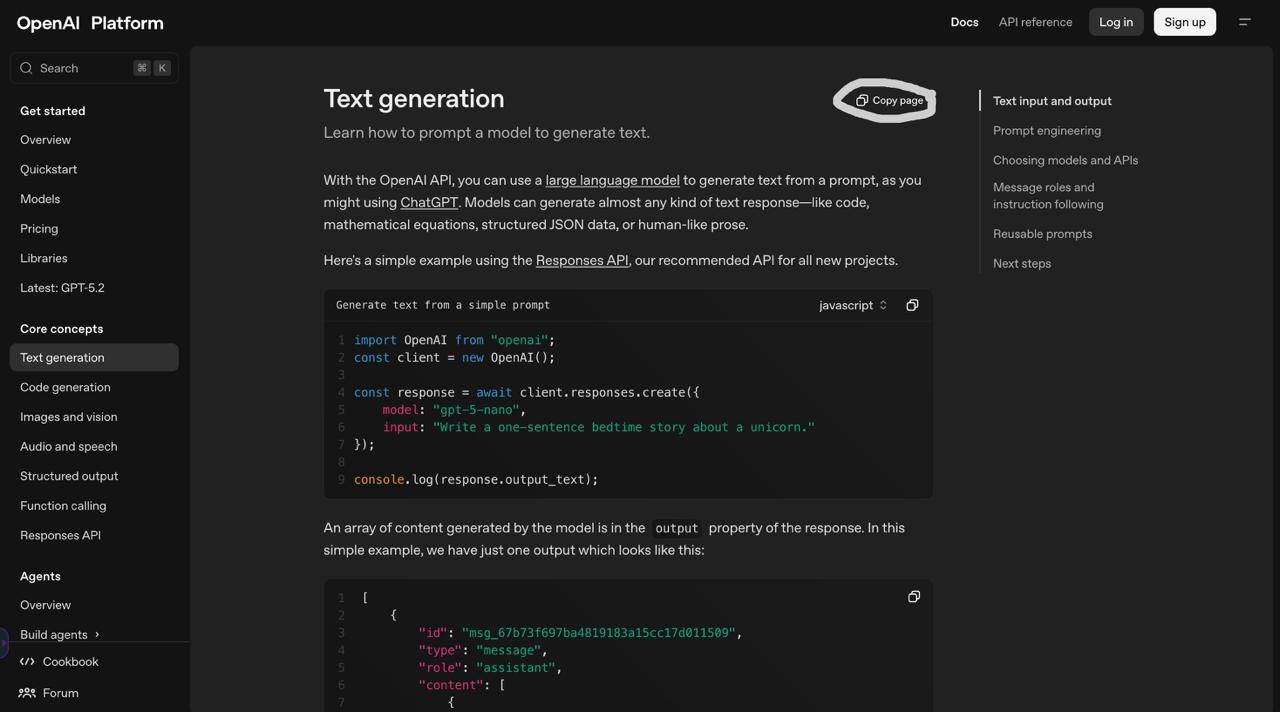The width and height of the screenshot is (1280, 712).
Task: Open the hamburger menu icon at top right
Action: point(1245,22)
